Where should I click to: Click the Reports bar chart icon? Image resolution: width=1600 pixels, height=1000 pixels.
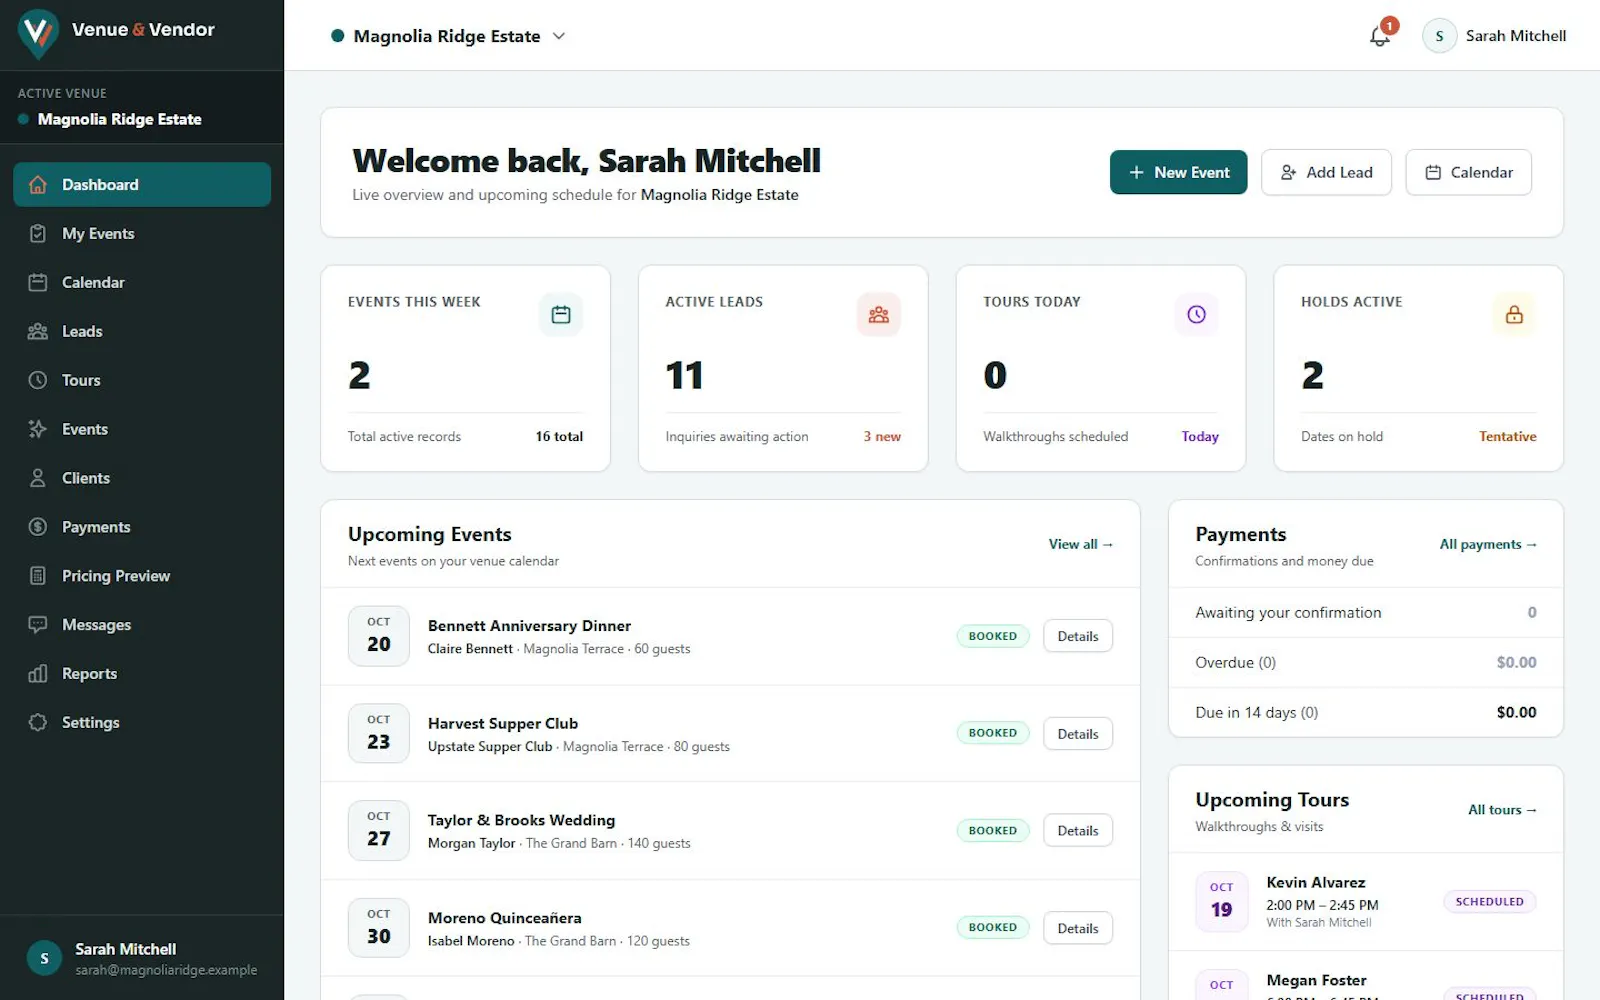38,674
